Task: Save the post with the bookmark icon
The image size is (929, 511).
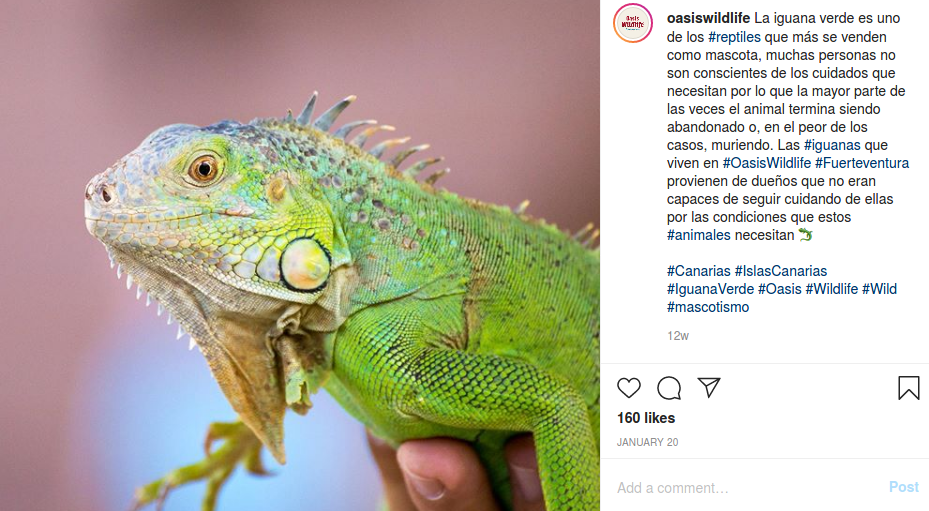Action: click(908, 388)
